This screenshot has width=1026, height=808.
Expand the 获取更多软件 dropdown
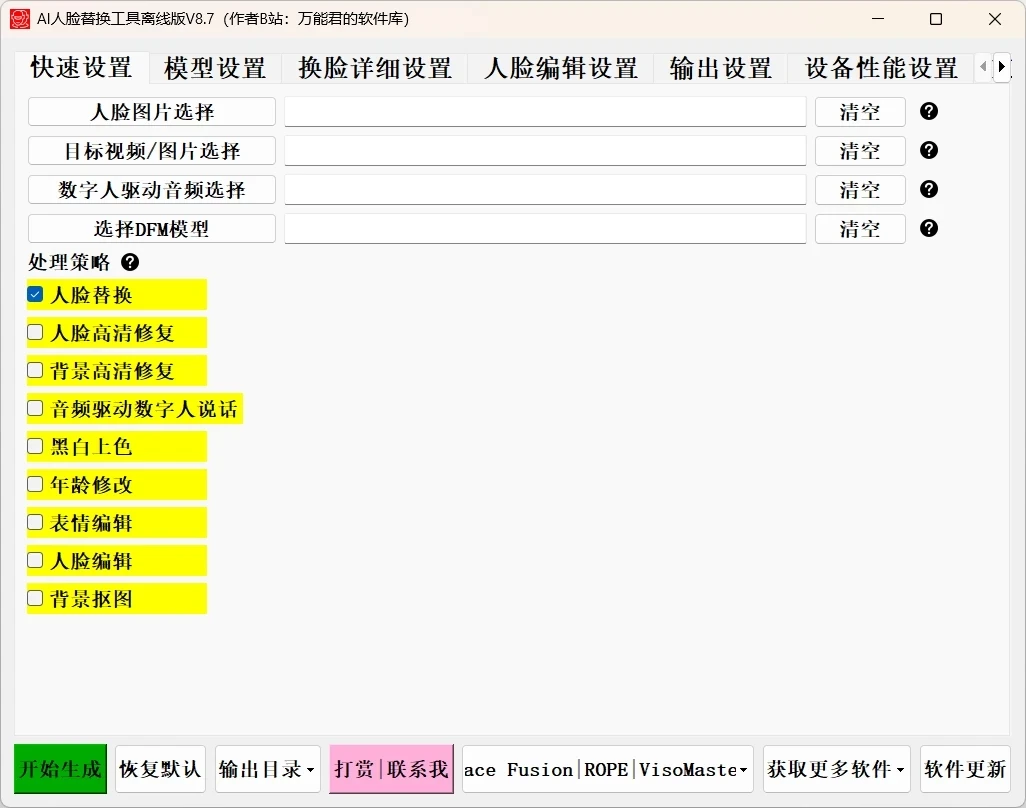(x=836, y=769)
